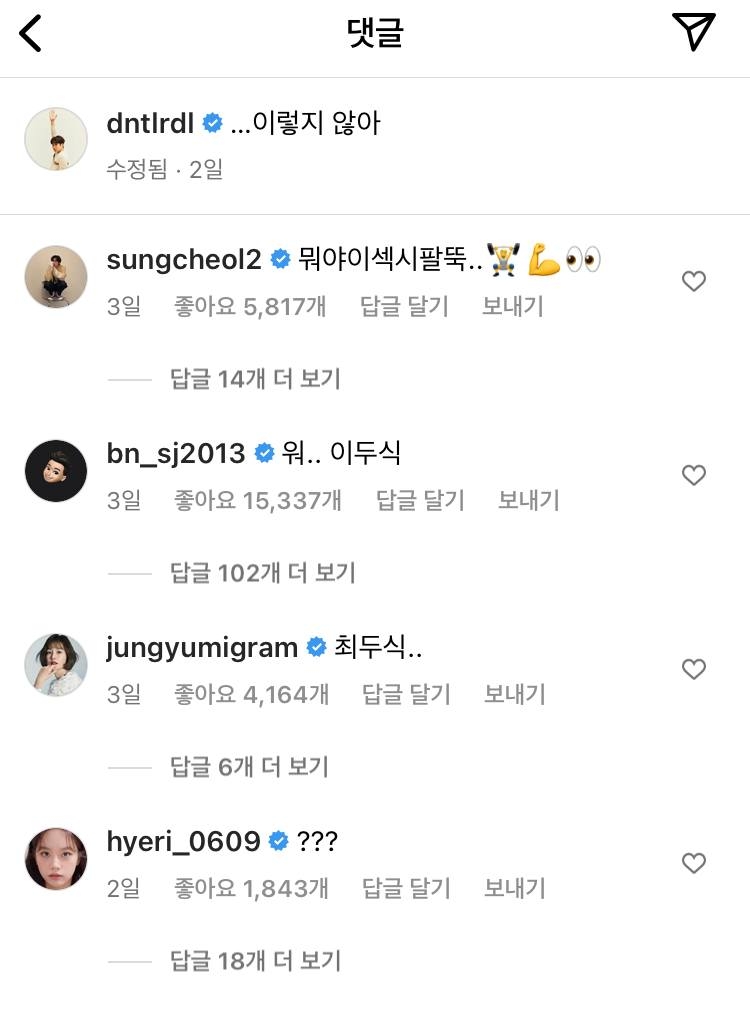The height and width of the screenshot is (1012, 750).
Task: Show 18 more replies under hyeri_0609
Action: (255, 961)
